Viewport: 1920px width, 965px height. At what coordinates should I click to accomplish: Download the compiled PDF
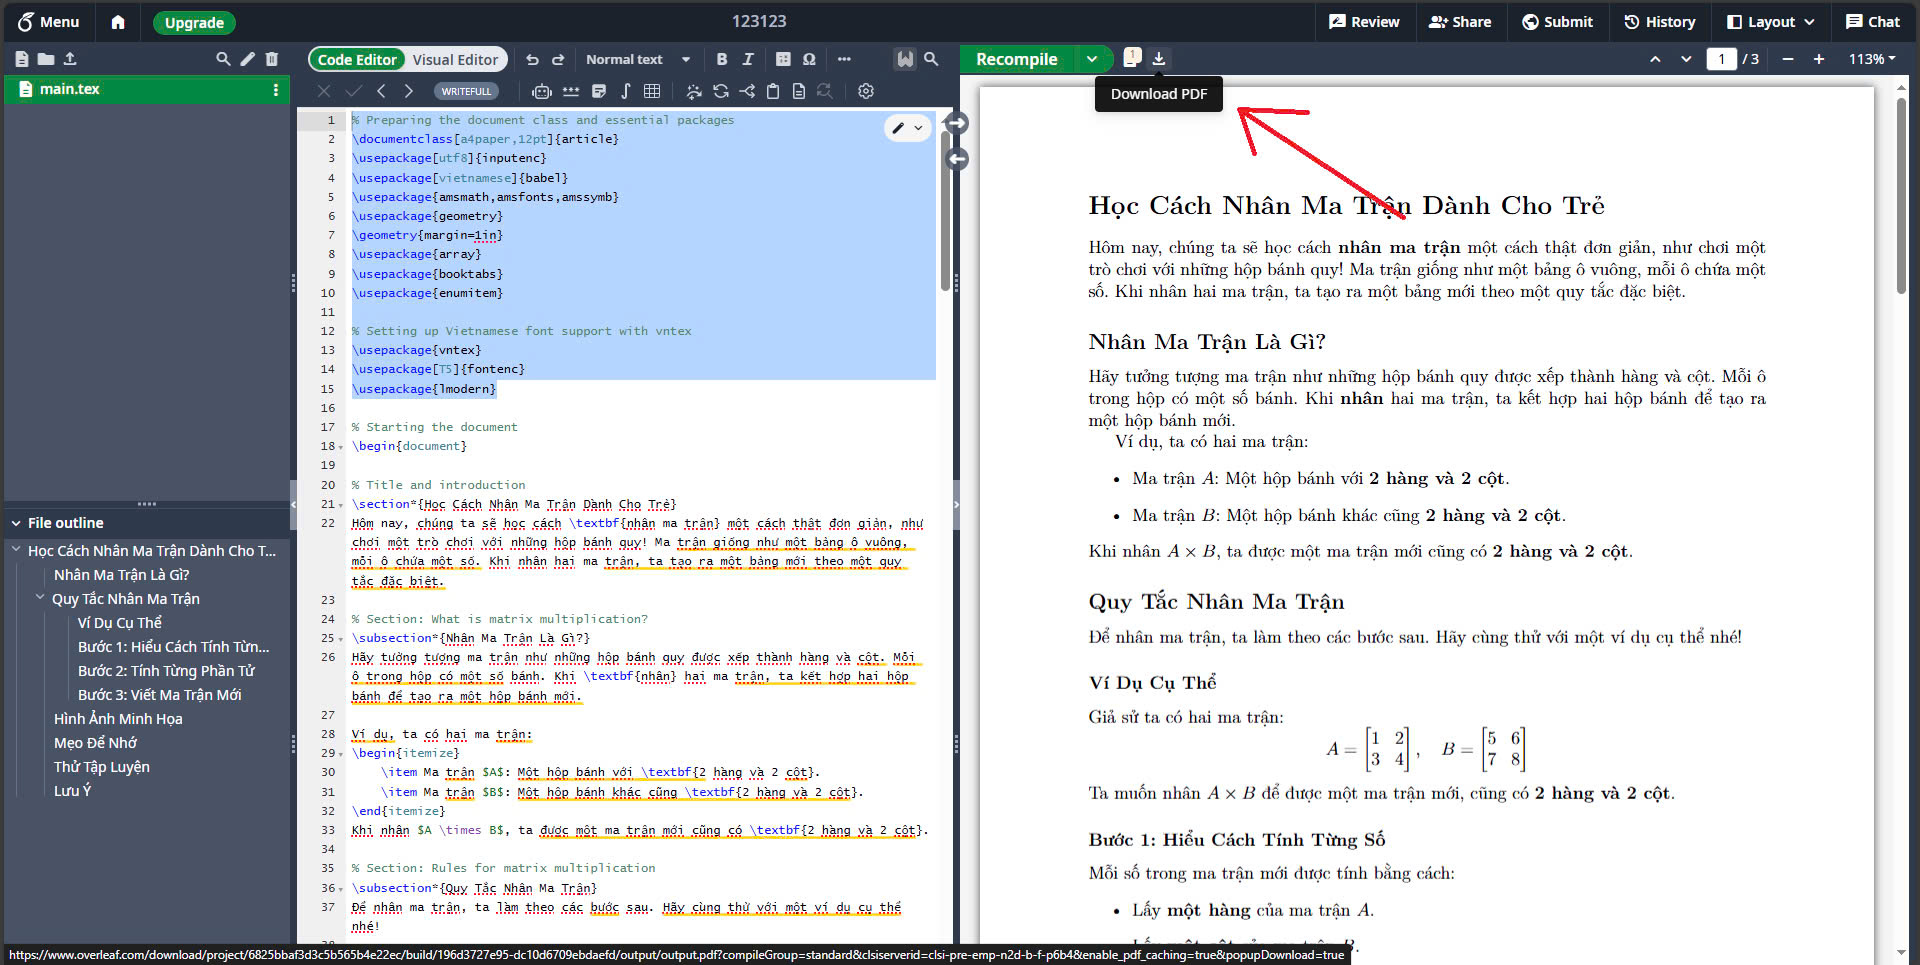1159,58
